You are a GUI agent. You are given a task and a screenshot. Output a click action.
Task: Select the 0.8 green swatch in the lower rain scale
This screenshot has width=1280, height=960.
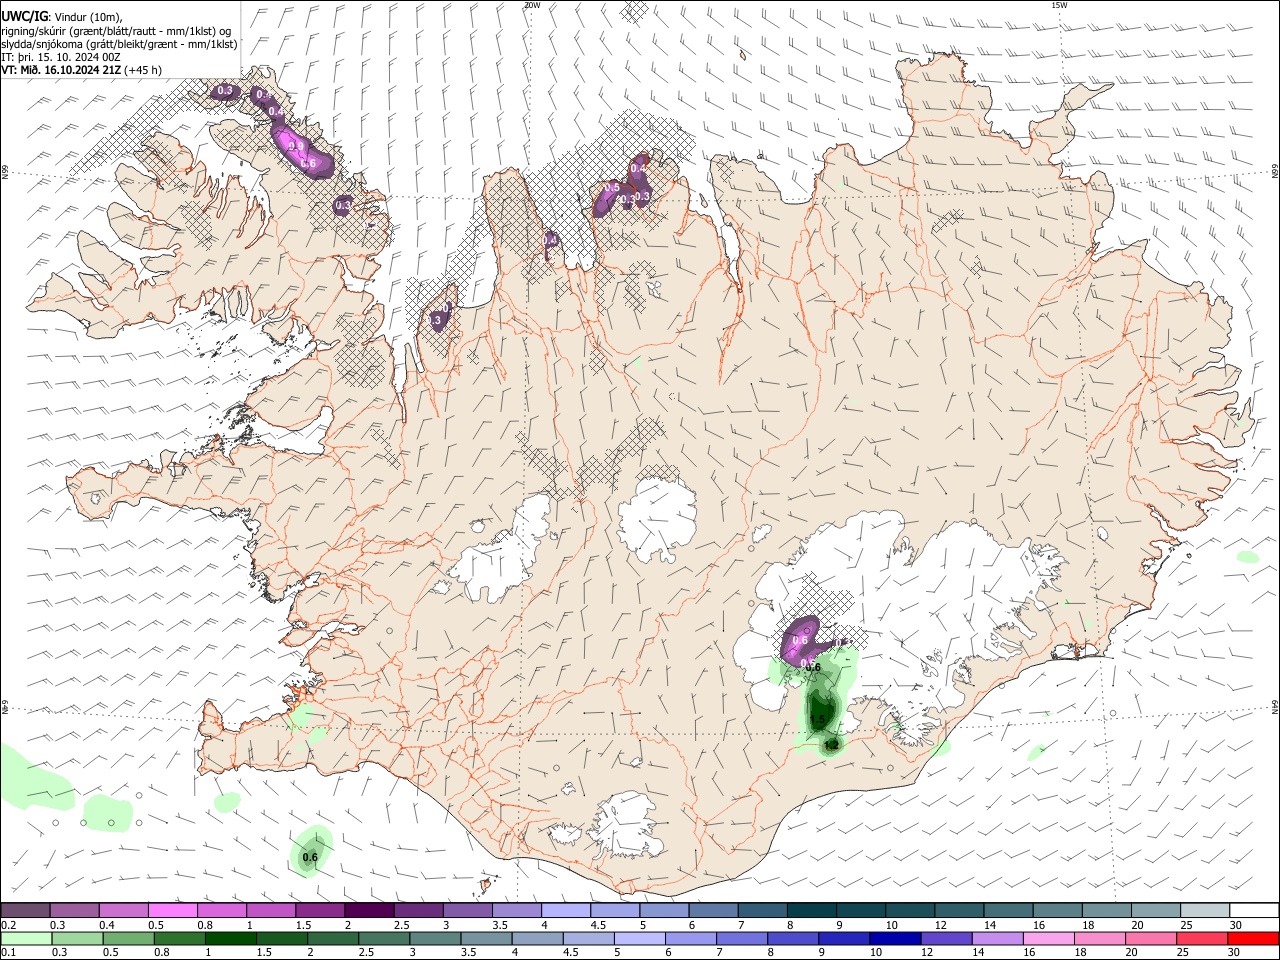click(179, 939)
